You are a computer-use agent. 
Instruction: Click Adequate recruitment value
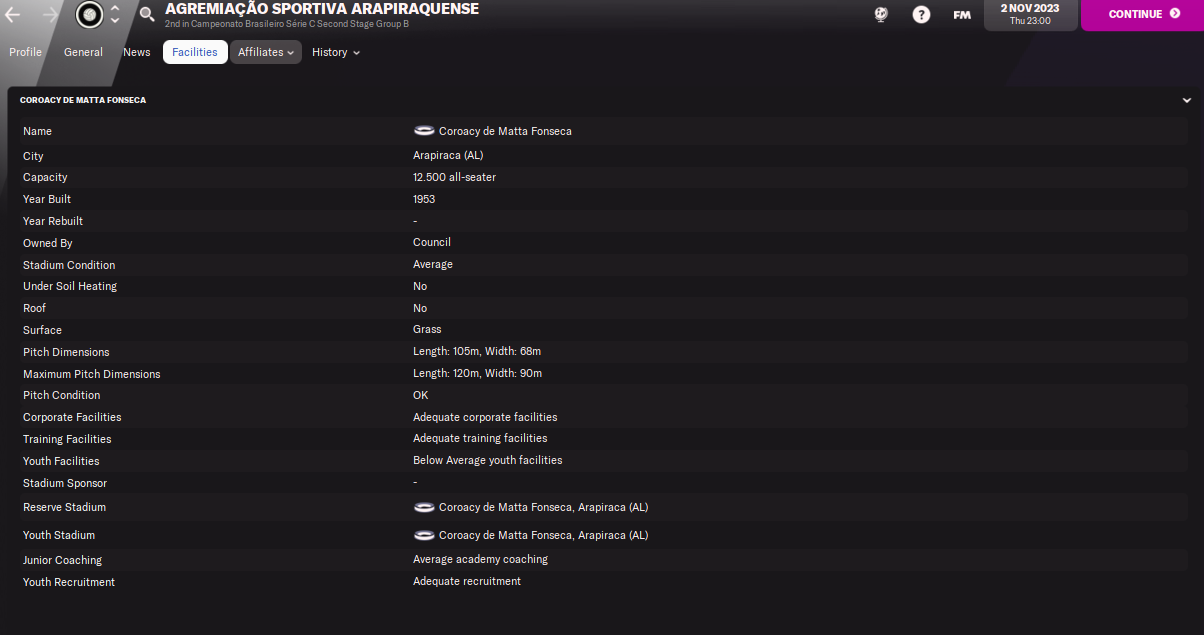coord(467,581)
